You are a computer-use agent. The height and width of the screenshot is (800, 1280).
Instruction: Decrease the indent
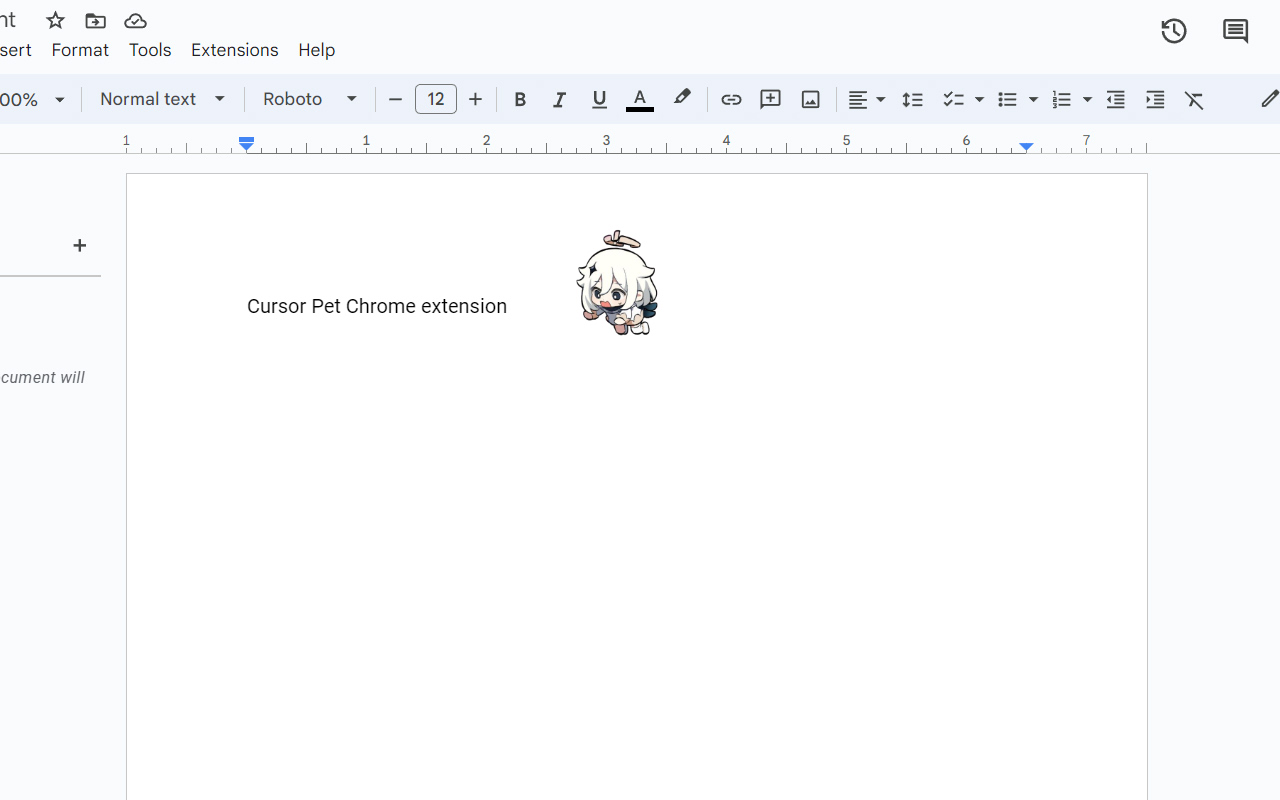point(1115,99)
